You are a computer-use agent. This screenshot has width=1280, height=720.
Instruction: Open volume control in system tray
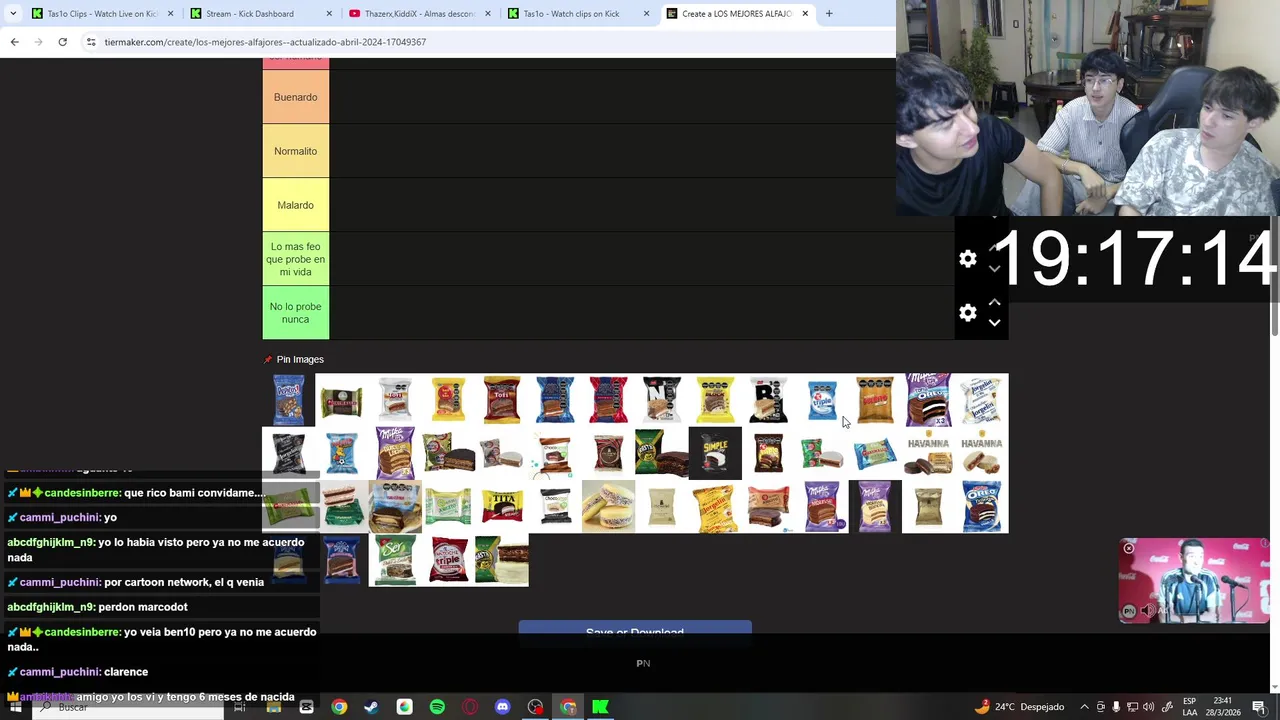tap(1148, 707)
